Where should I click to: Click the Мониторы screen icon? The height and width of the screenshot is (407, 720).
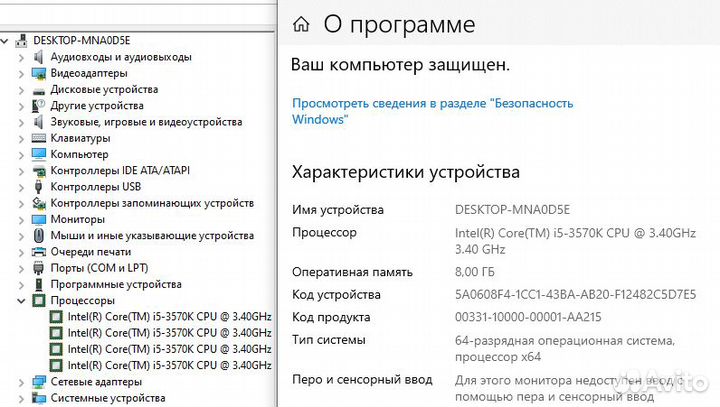point(39,220)
